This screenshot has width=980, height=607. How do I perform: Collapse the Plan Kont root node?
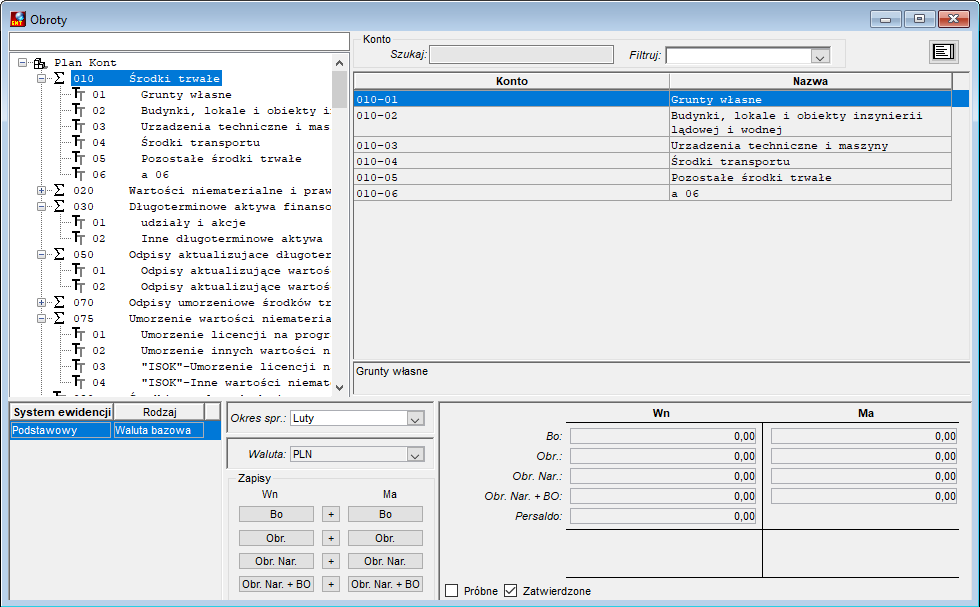click(22, 63)
